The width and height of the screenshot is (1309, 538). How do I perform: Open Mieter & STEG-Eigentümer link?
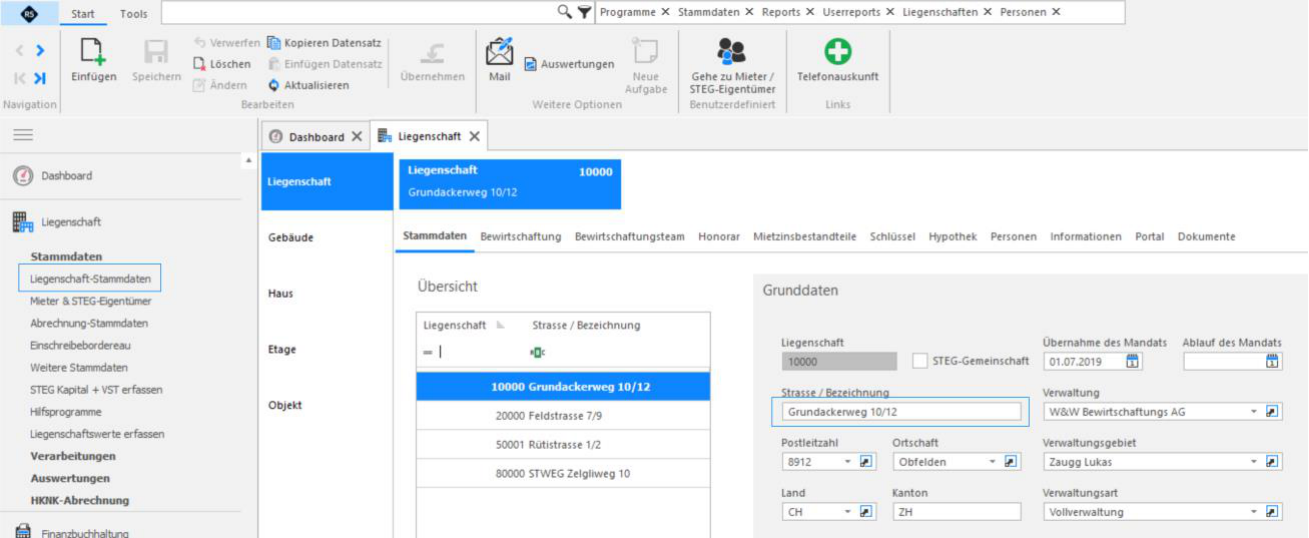[90, 301]
